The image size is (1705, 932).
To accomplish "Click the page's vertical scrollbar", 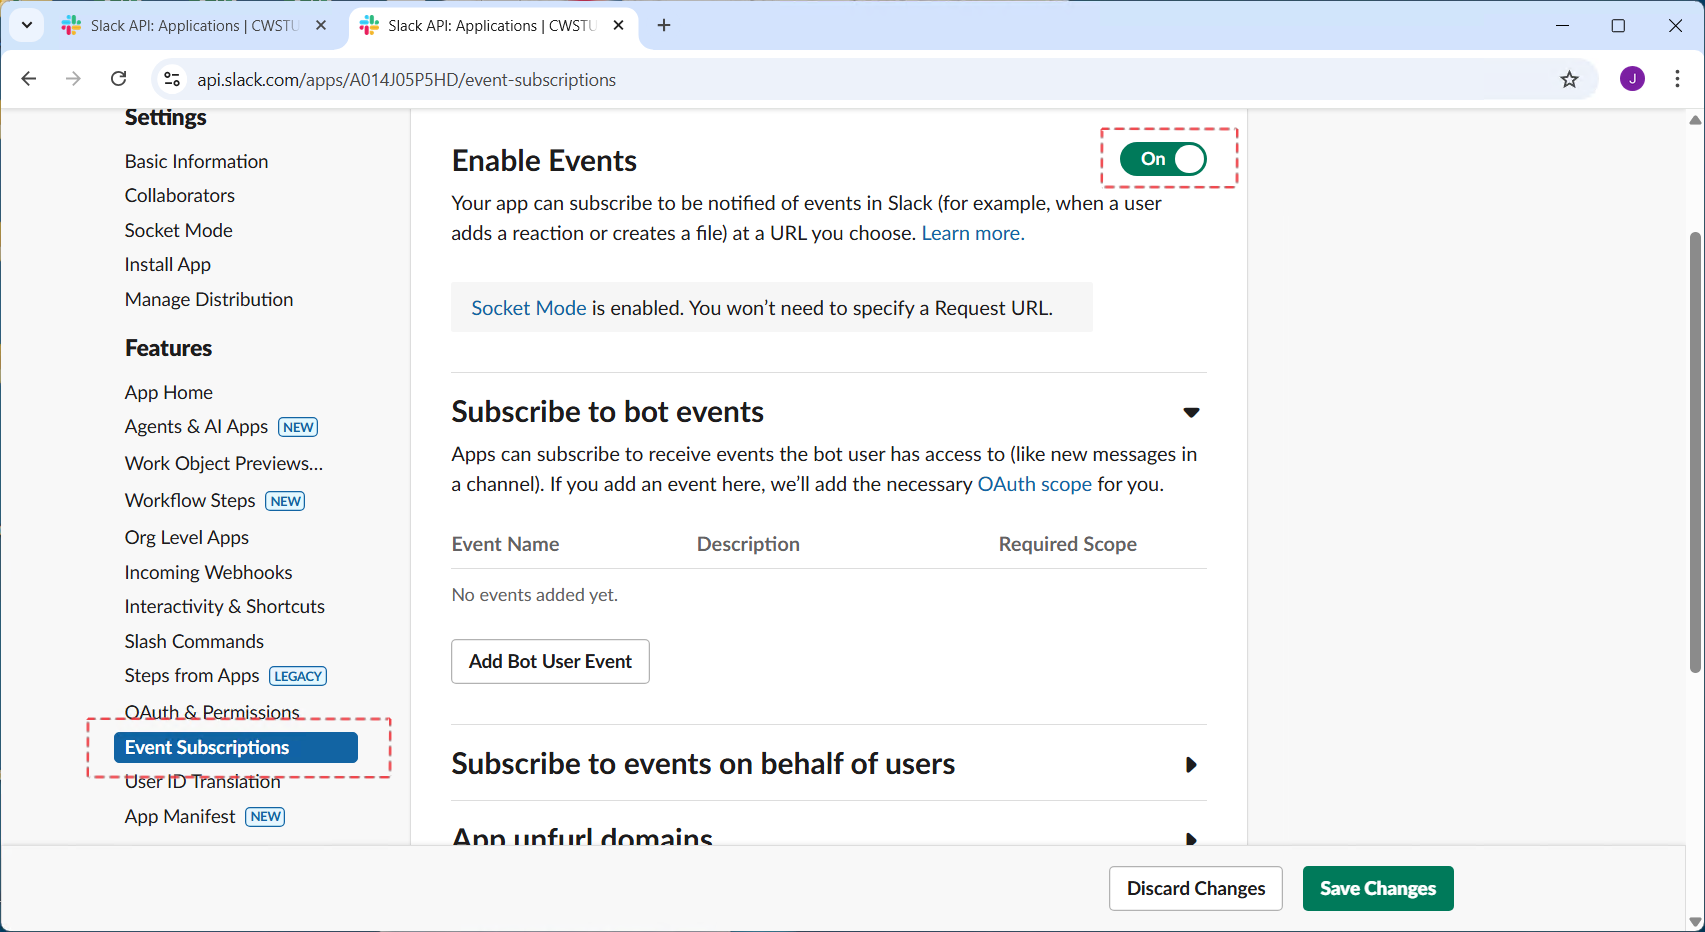I will [1694, 450].
